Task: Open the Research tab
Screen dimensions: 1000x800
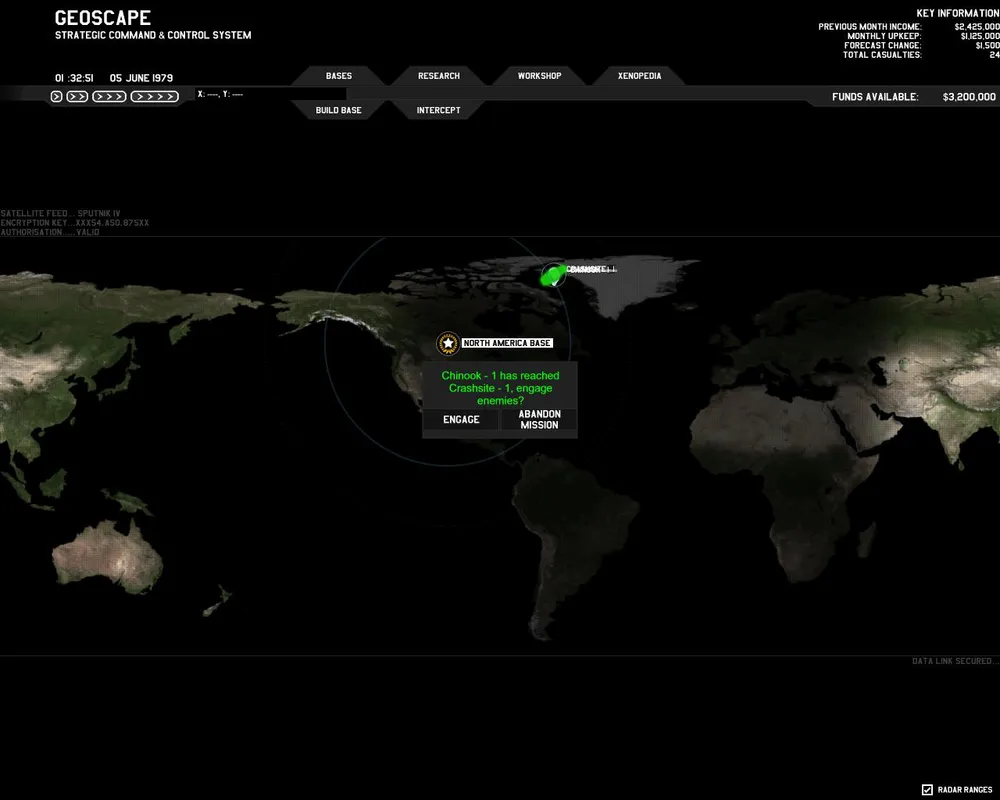Action: click(x=439, y=76)
